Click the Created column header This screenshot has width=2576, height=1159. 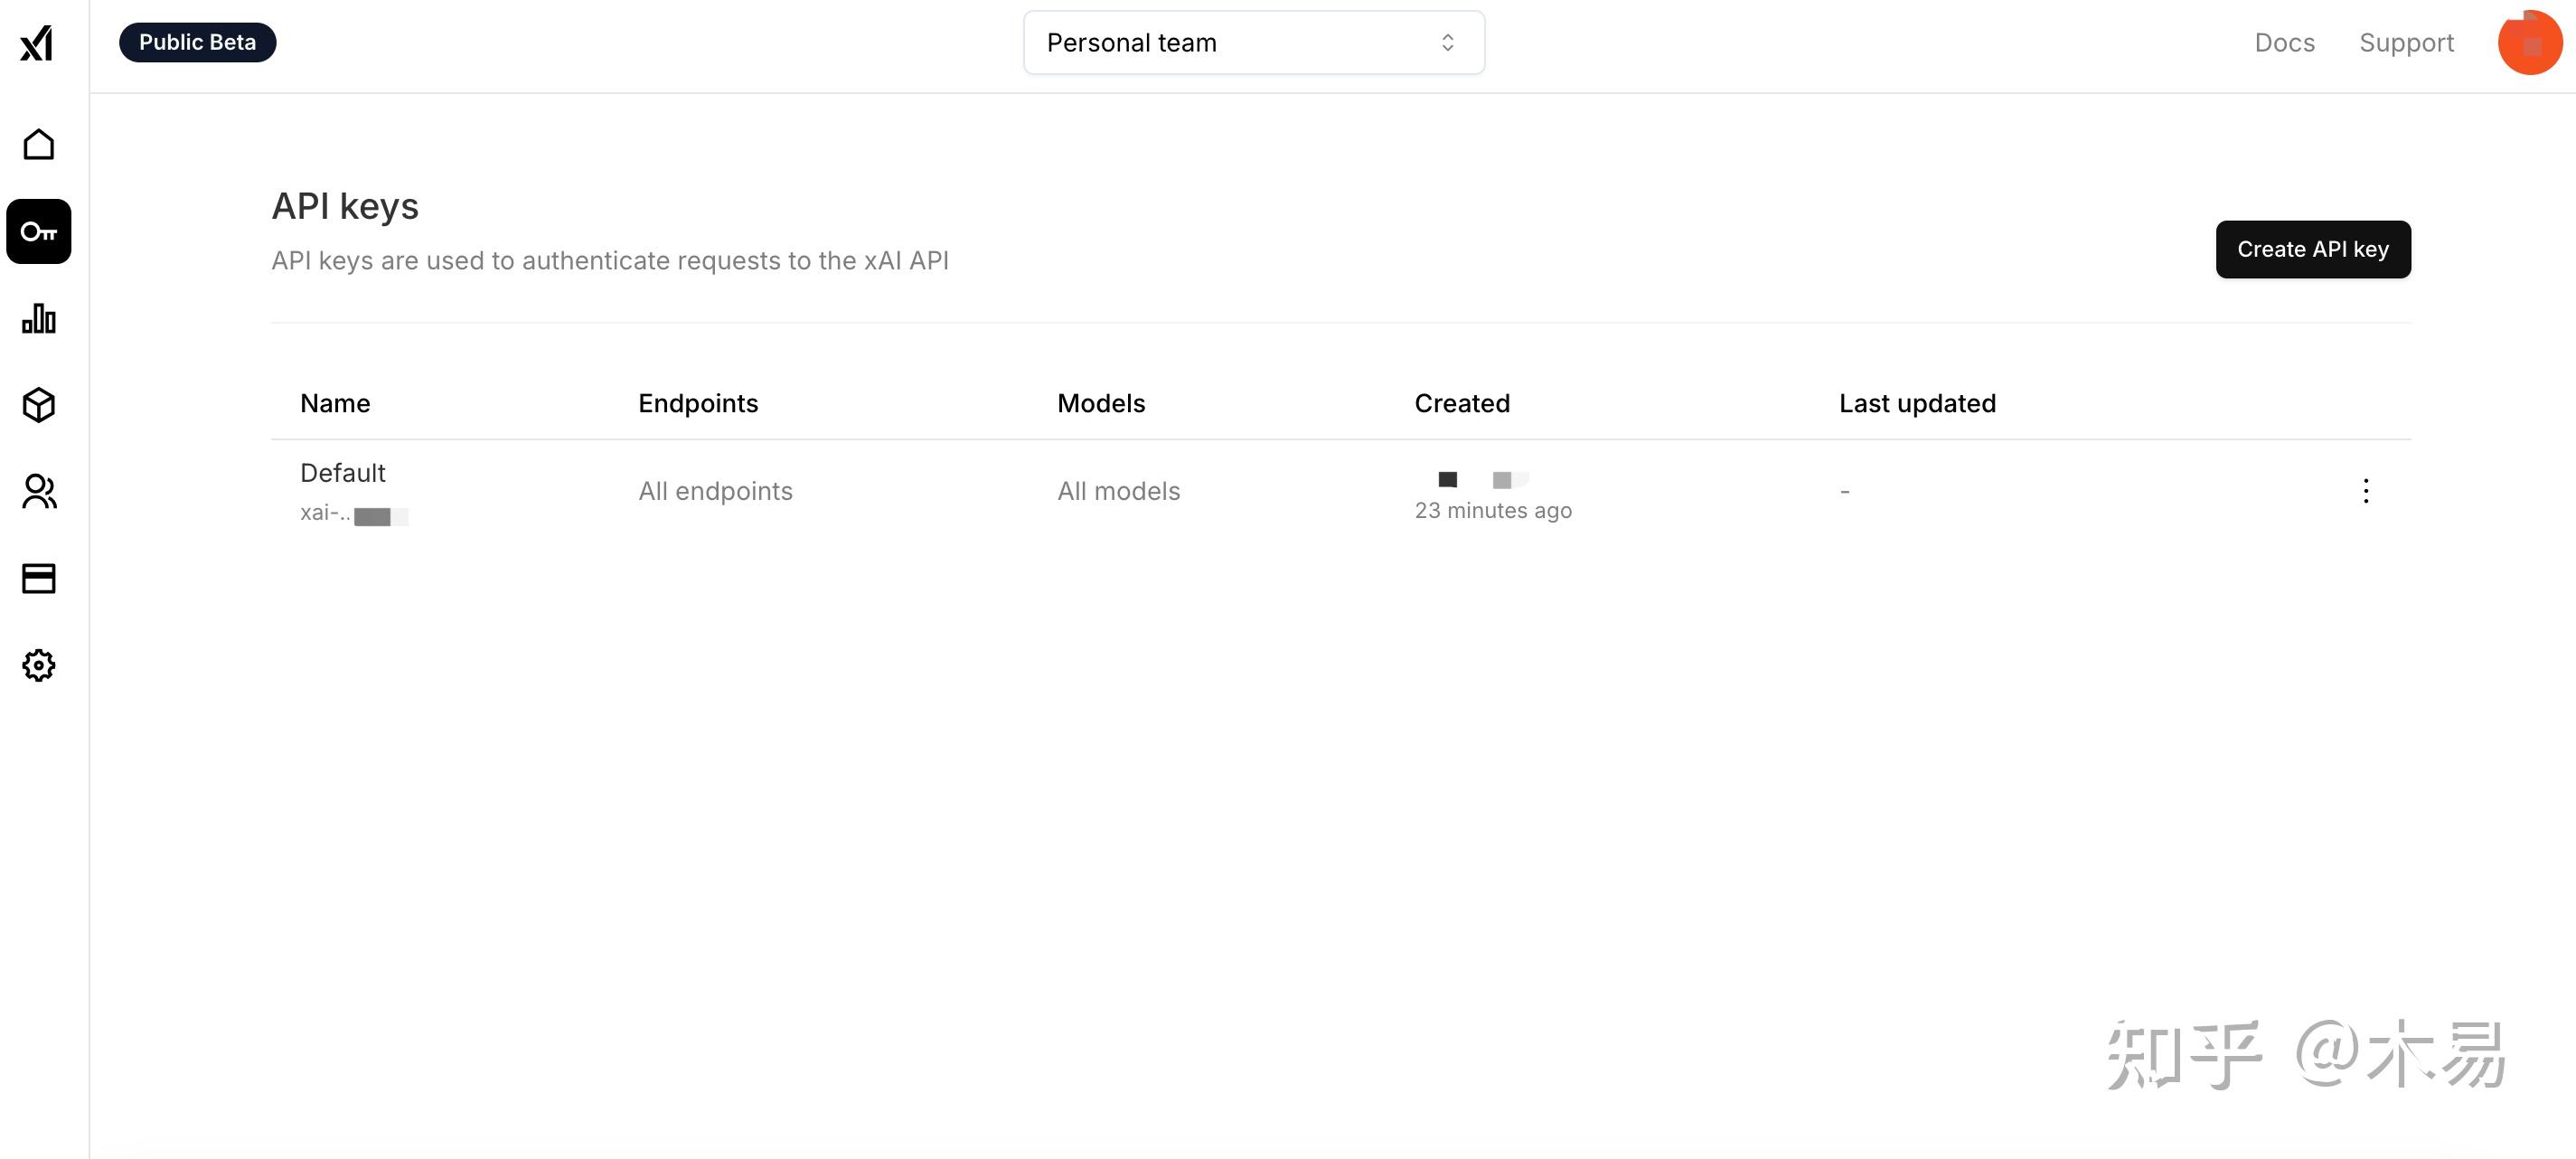coord(1461,403)
